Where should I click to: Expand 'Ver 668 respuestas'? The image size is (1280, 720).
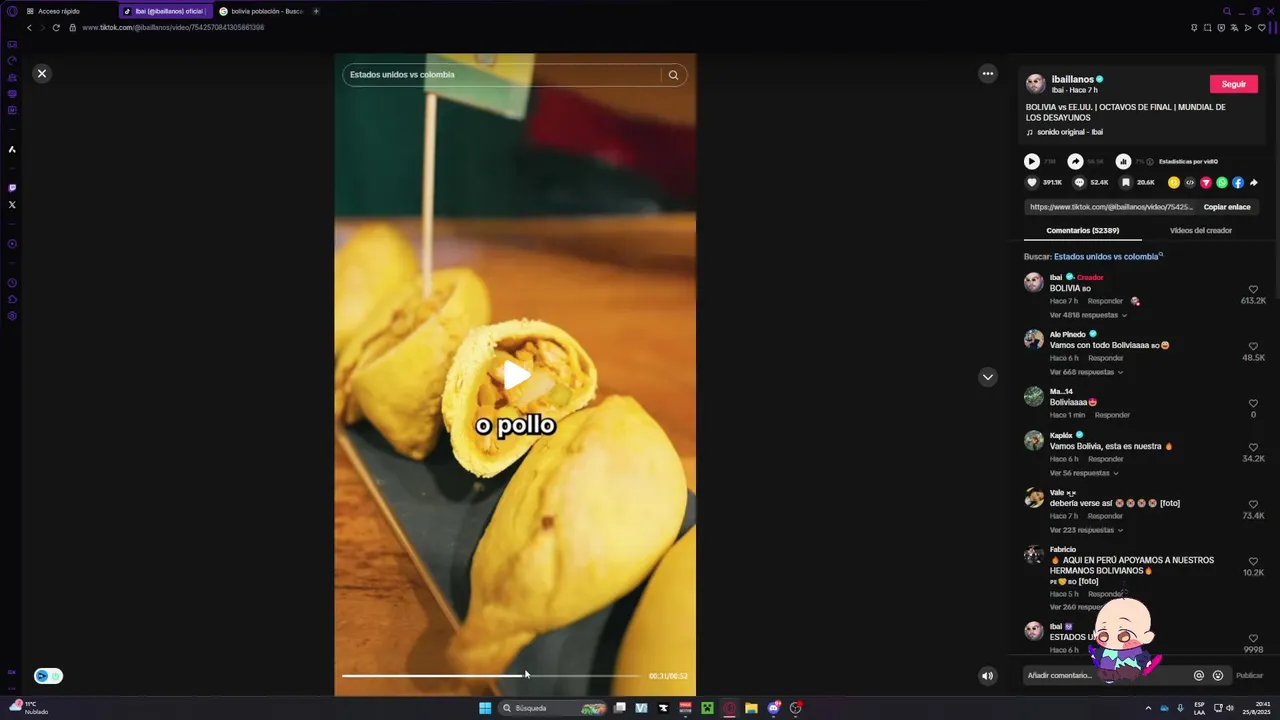(1085, 372)
